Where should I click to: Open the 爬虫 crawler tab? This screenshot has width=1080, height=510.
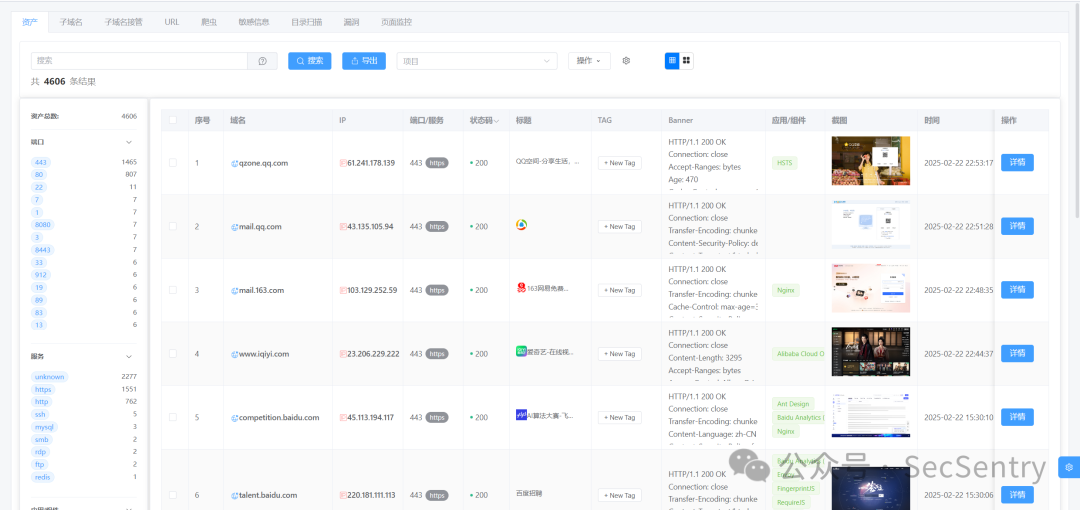coord(209,22)
